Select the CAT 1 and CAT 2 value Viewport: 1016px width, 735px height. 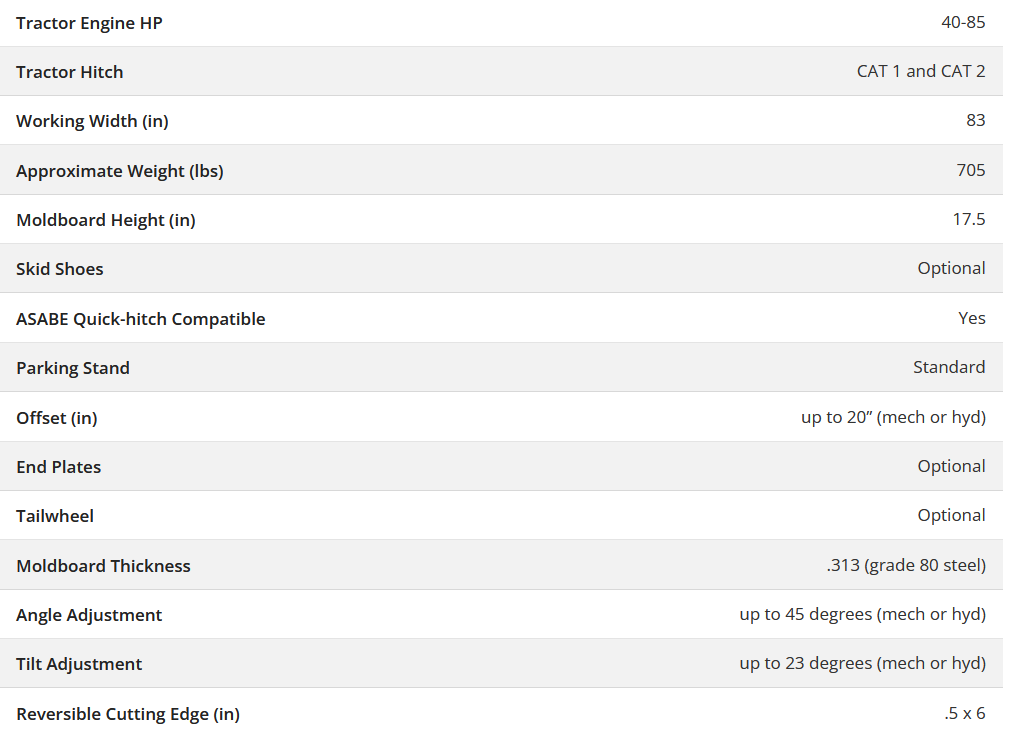point(921,71)
